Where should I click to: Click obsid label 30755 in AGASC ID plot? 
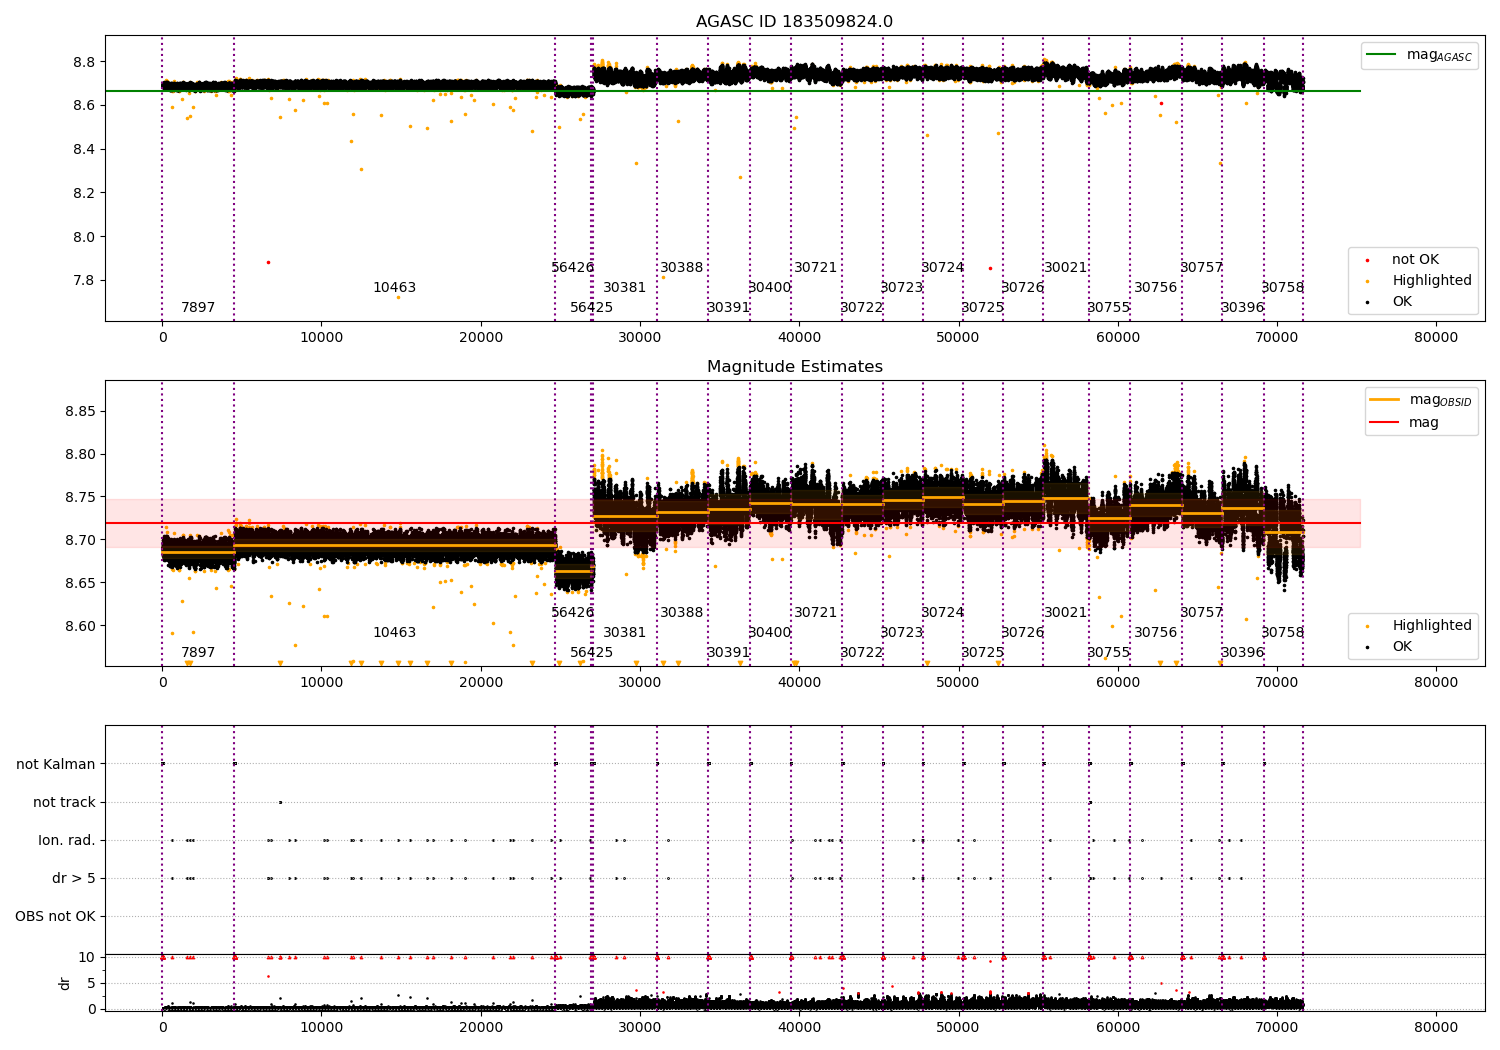[1108, 307]
